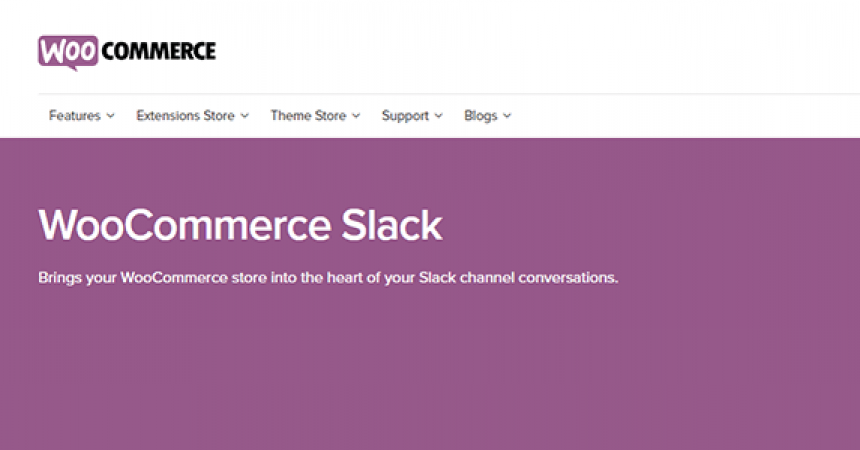This screenshot has height=450, width=860.
Task: Click the 'Brings your WooCommerce store' description
Action: pyautogui.click(x=328, y=278)
